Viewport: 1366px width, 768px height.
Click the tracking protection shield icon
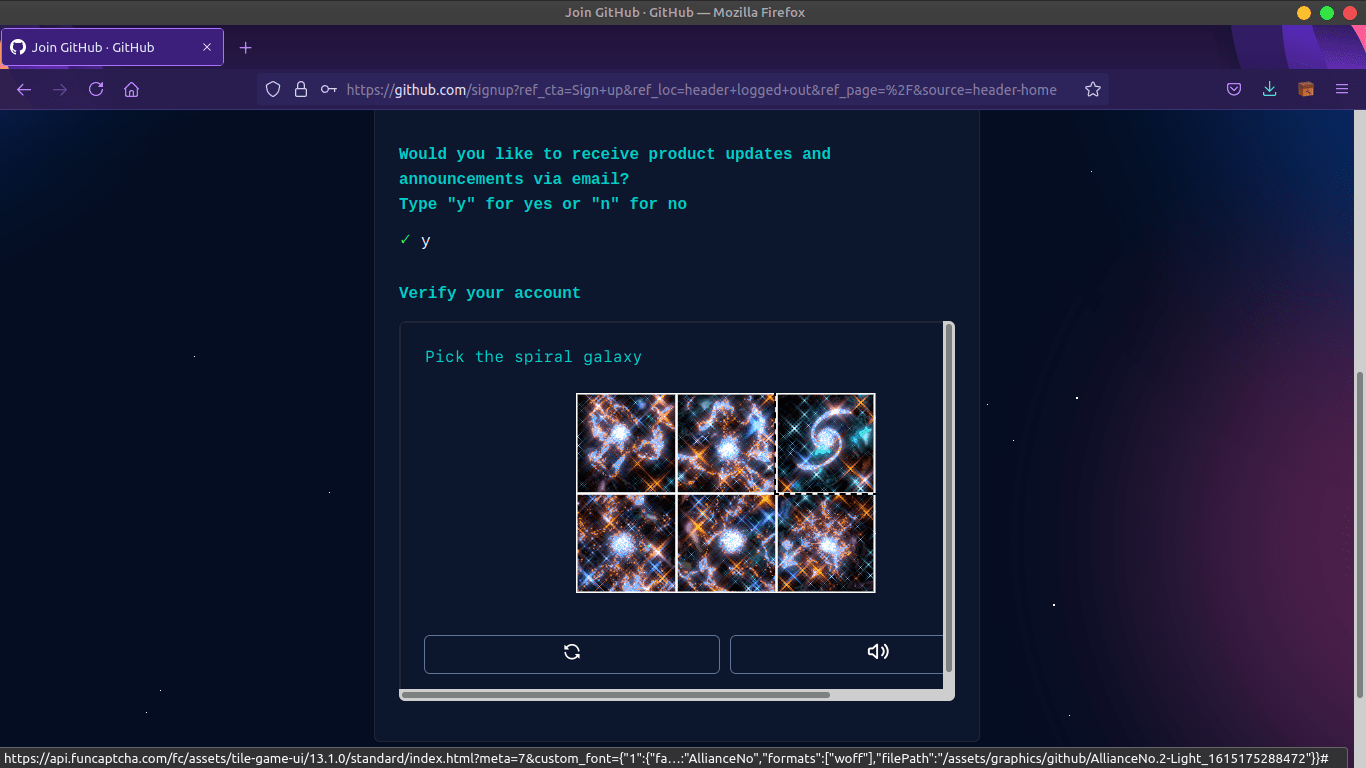point(272,89)
